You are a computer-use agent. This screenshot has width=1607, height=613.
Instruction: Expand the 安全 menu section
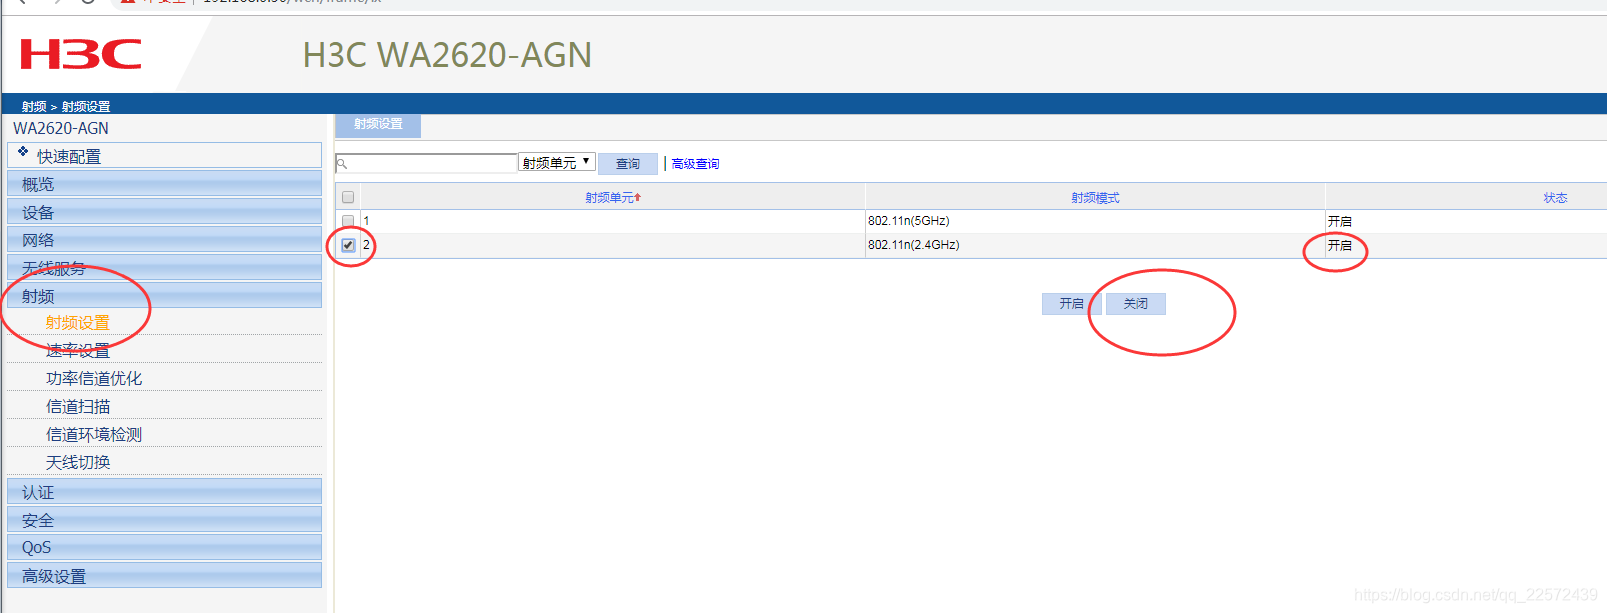coord(165,520)
